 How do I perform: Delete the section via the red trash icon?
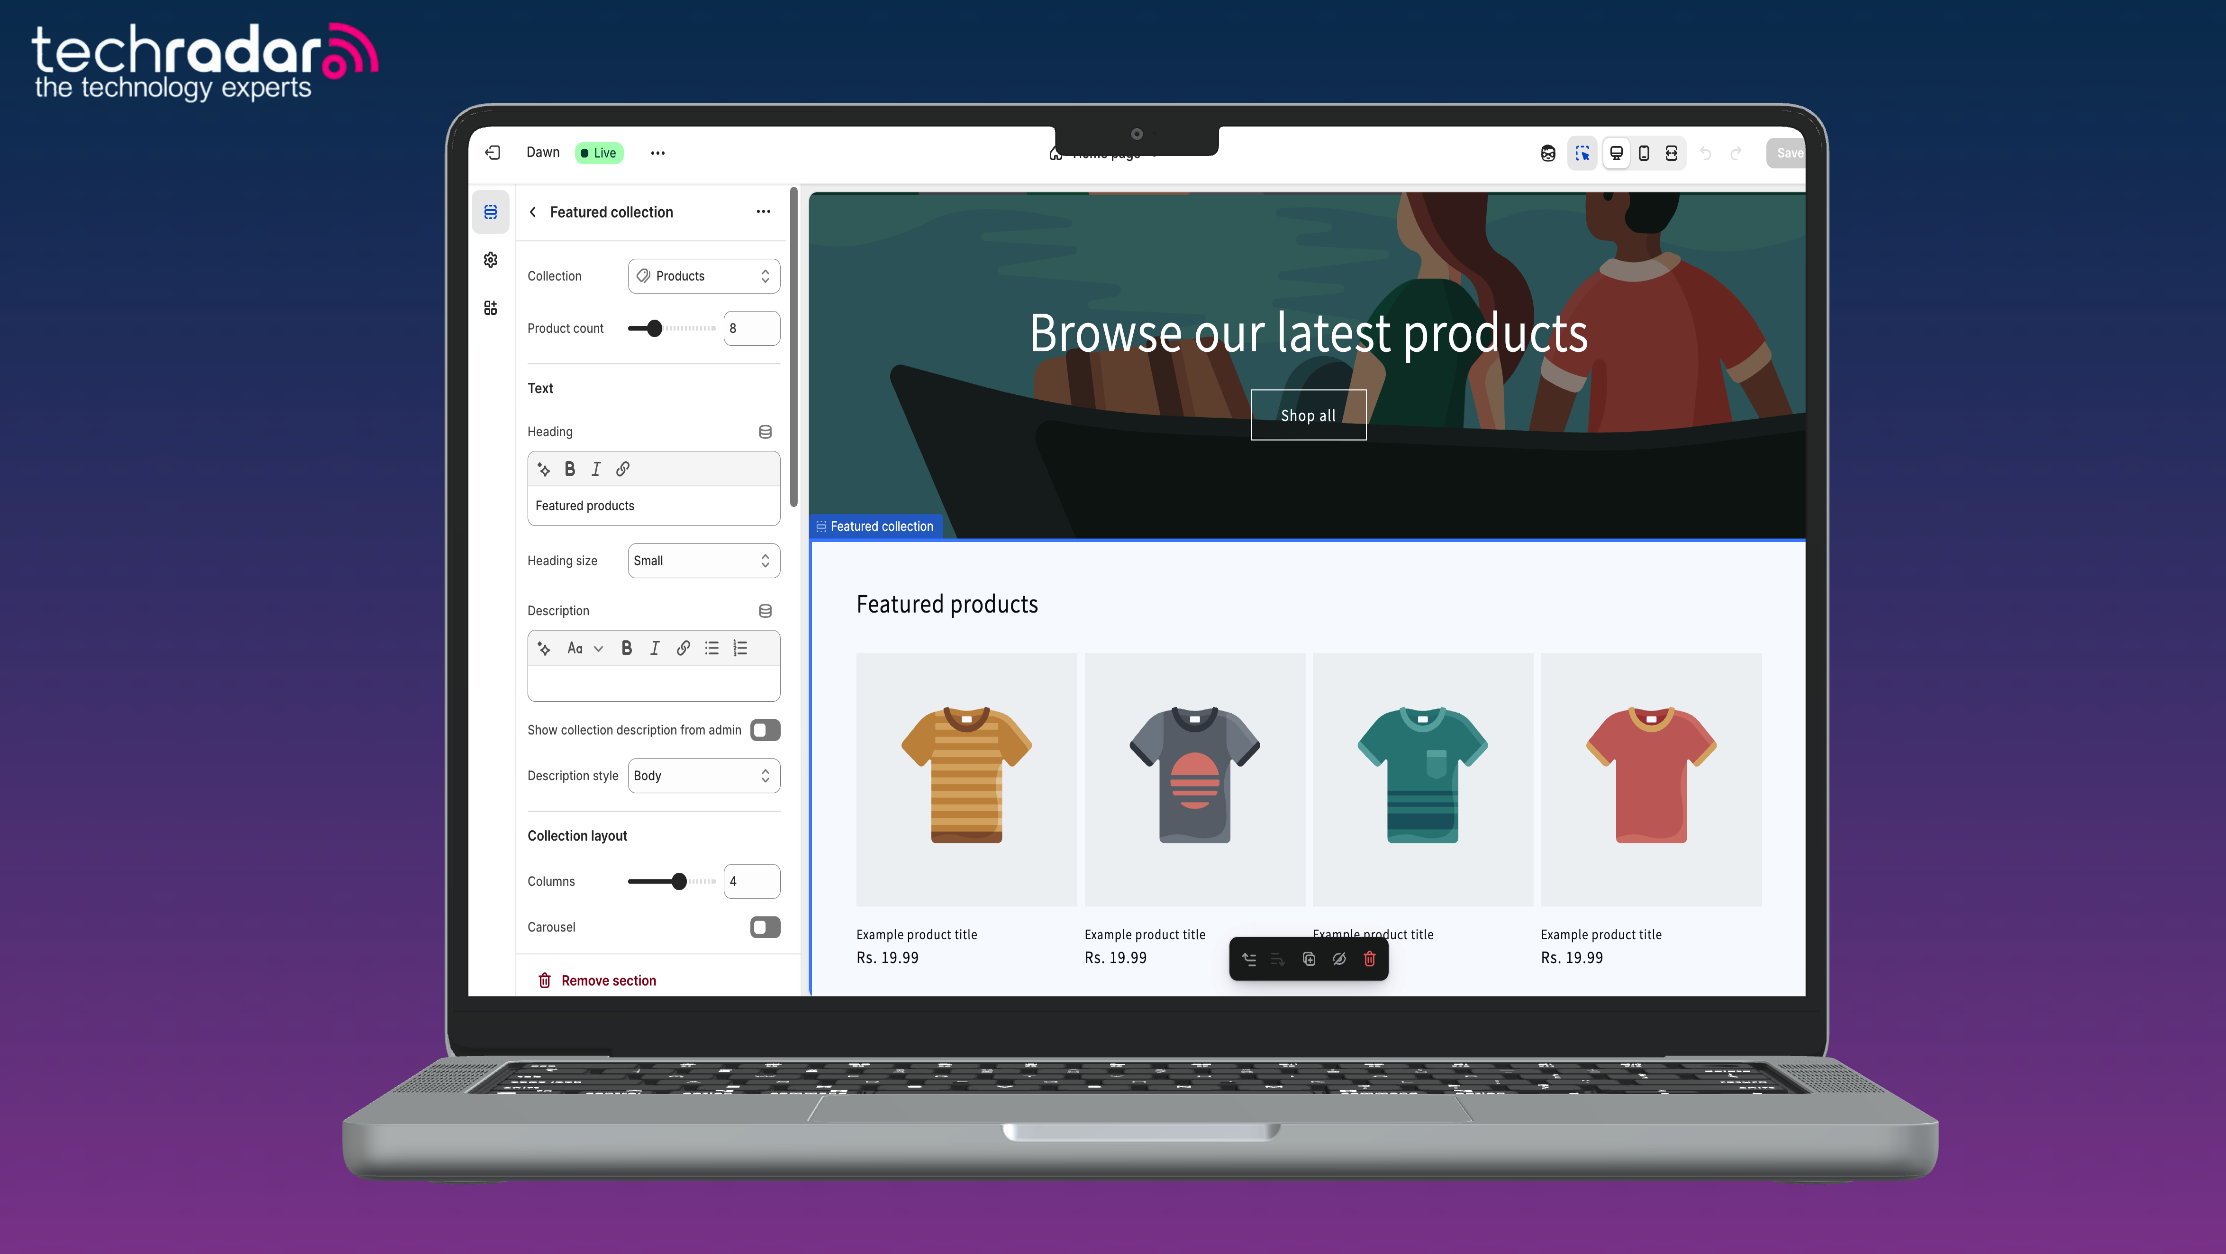1369,959
